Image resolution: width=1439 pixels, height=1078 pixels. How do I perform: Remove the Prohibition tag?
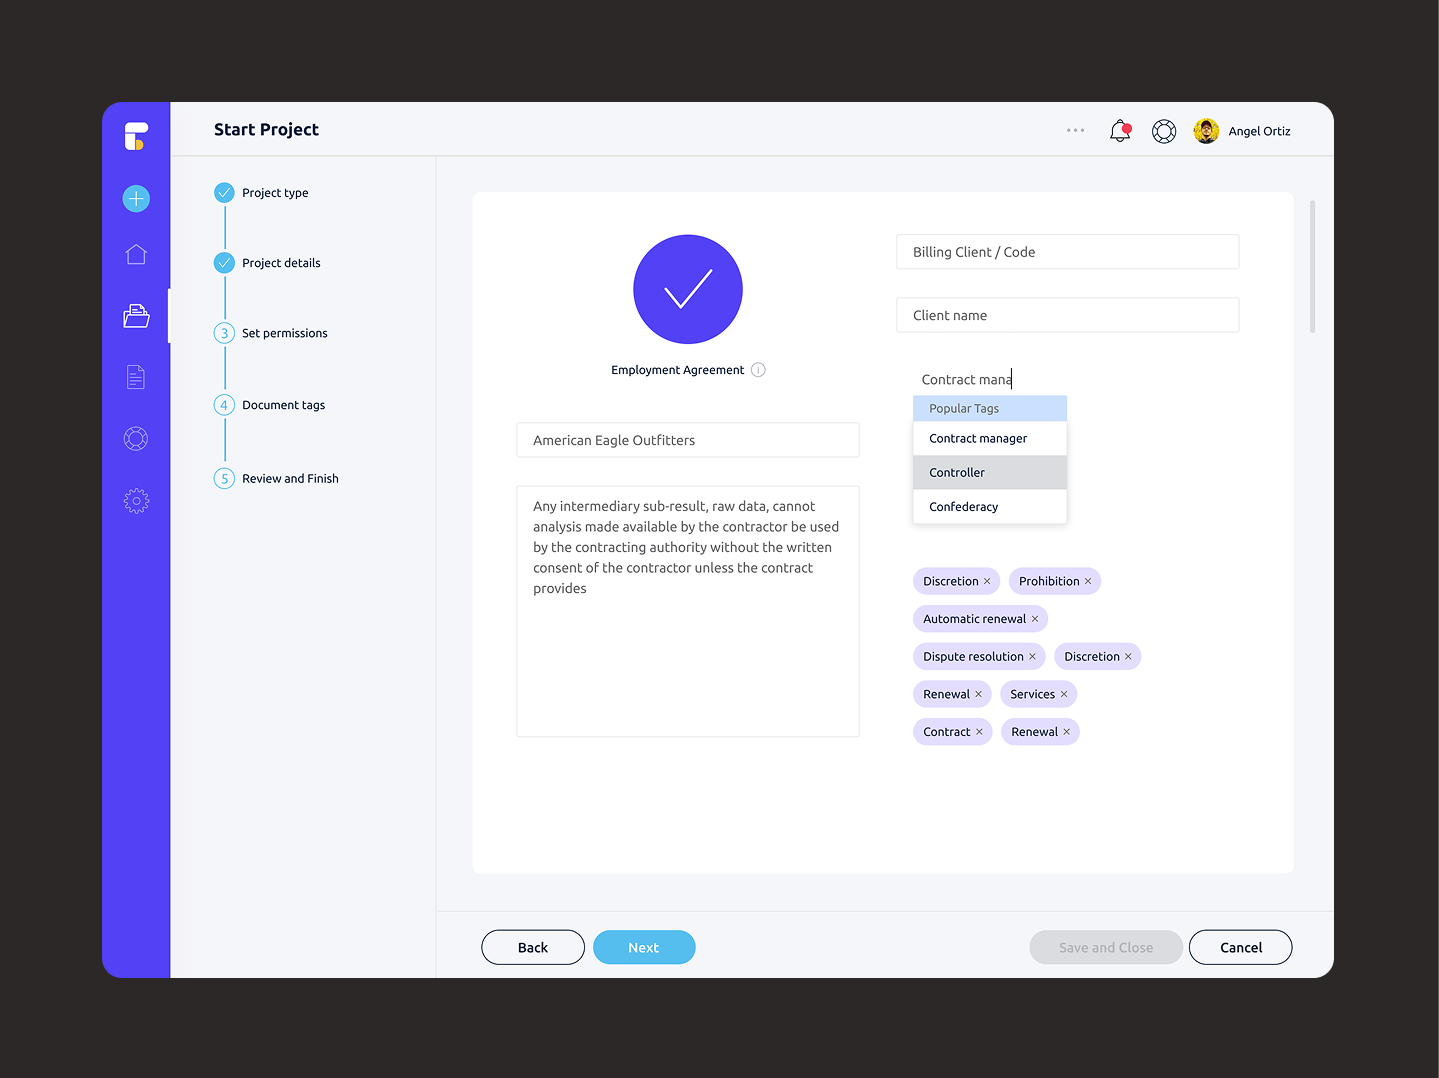tap(1088, 582)
